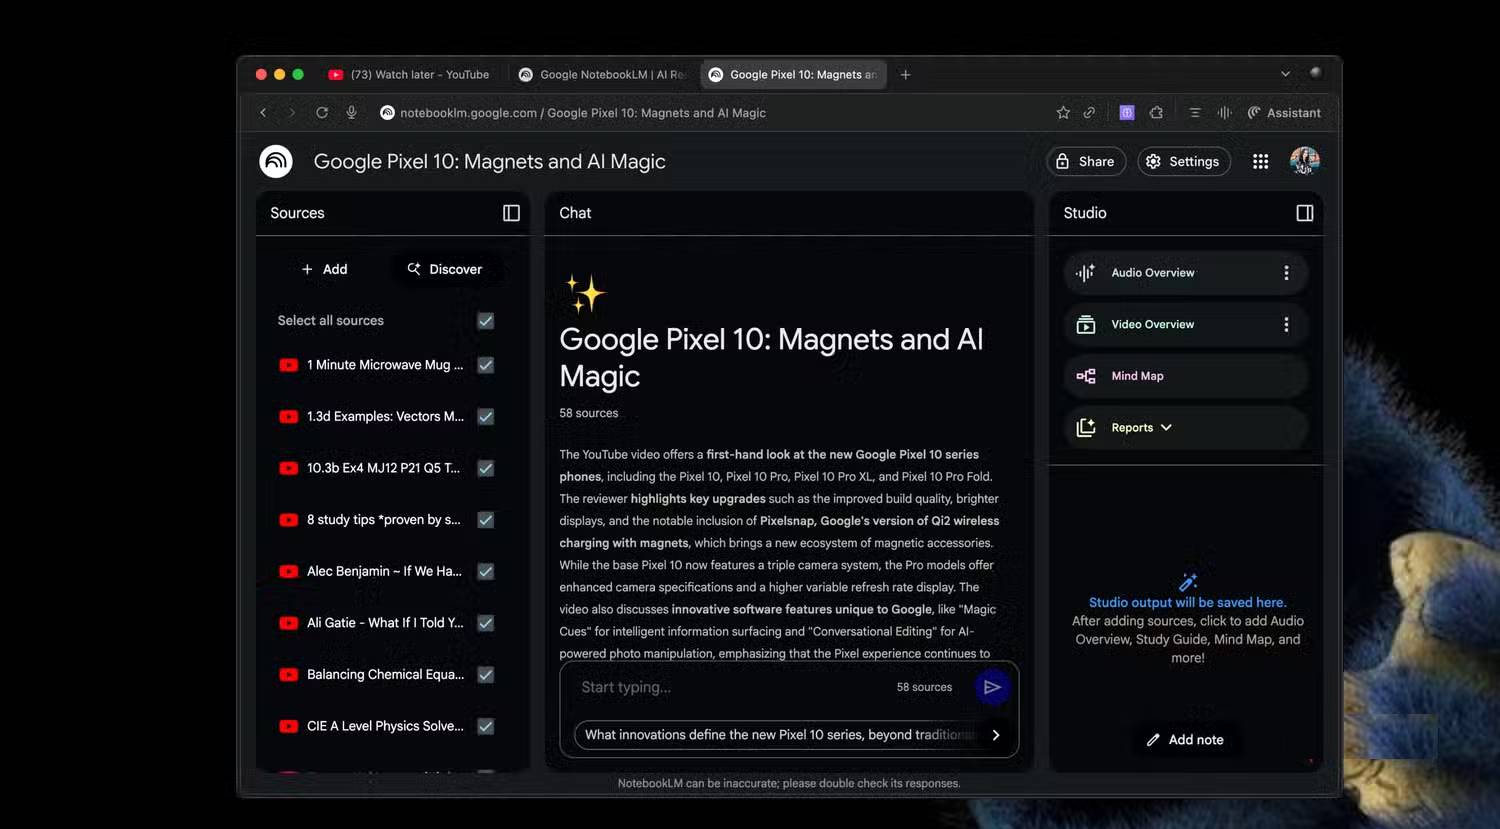The height and width of the screenshot is (829, 1500).
Task: Collapse the Sources panel icon
Action: (x=511, y=213)
